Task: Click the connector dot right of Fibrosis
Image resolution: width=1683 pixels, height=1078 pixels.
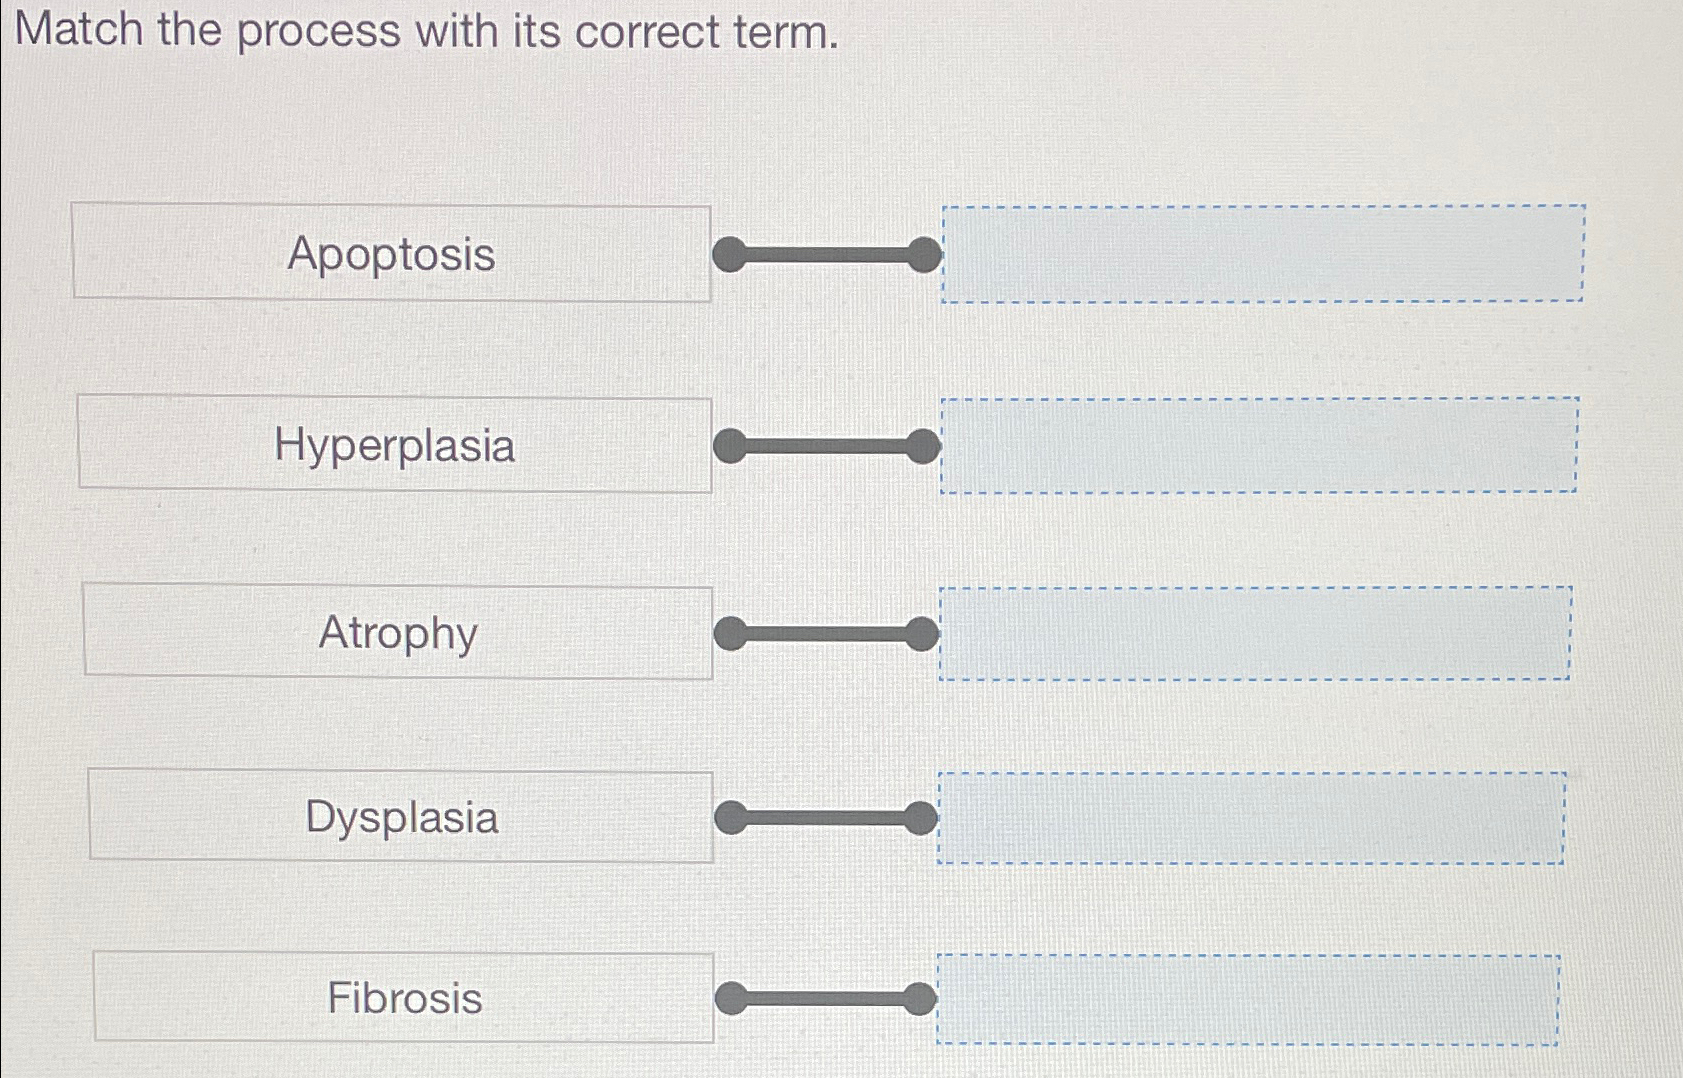Action: 729,999
